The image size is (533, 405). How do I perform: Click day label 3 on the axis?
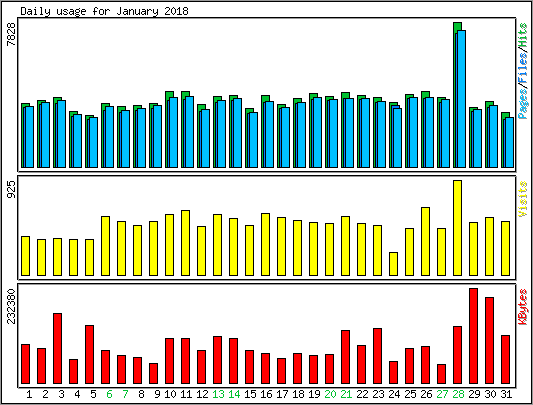(x=61, y=394)
